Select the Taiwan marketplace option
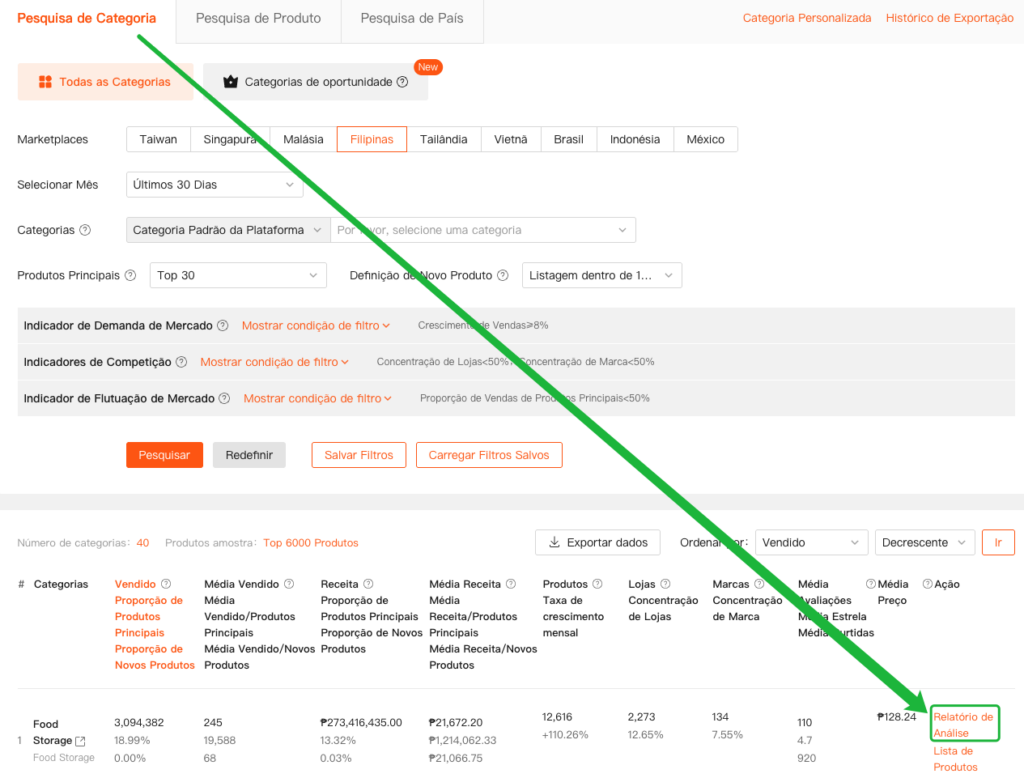1024x778 pixels. point(158,139)
